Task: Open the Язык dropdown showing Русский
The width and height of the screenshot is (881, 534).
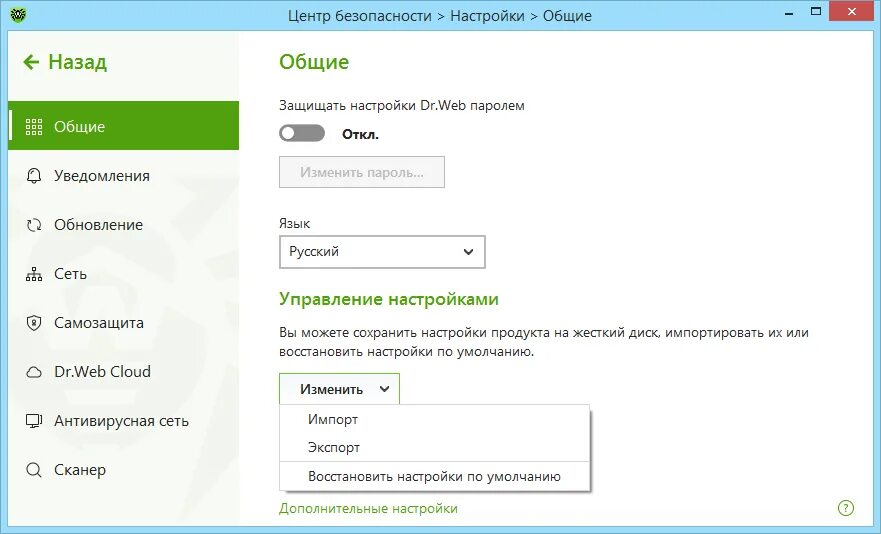Action: pos(382,252)
